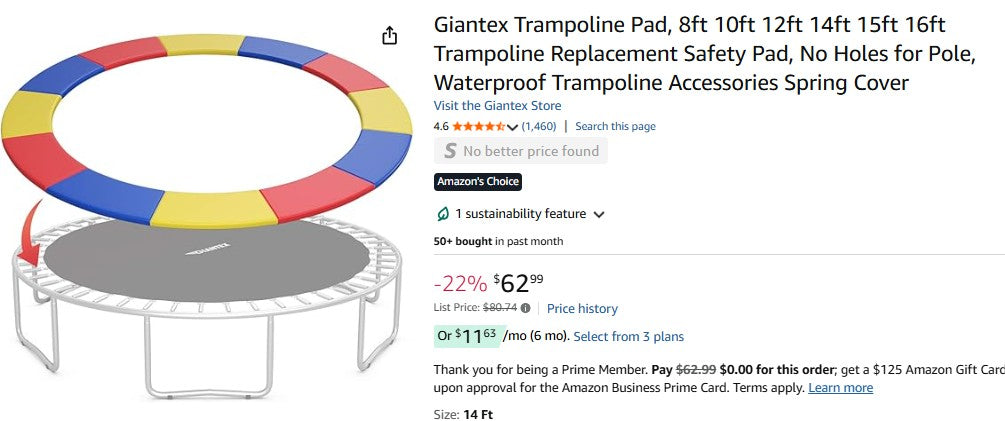
Task: Click the share icon above product image
Action: 390,36
